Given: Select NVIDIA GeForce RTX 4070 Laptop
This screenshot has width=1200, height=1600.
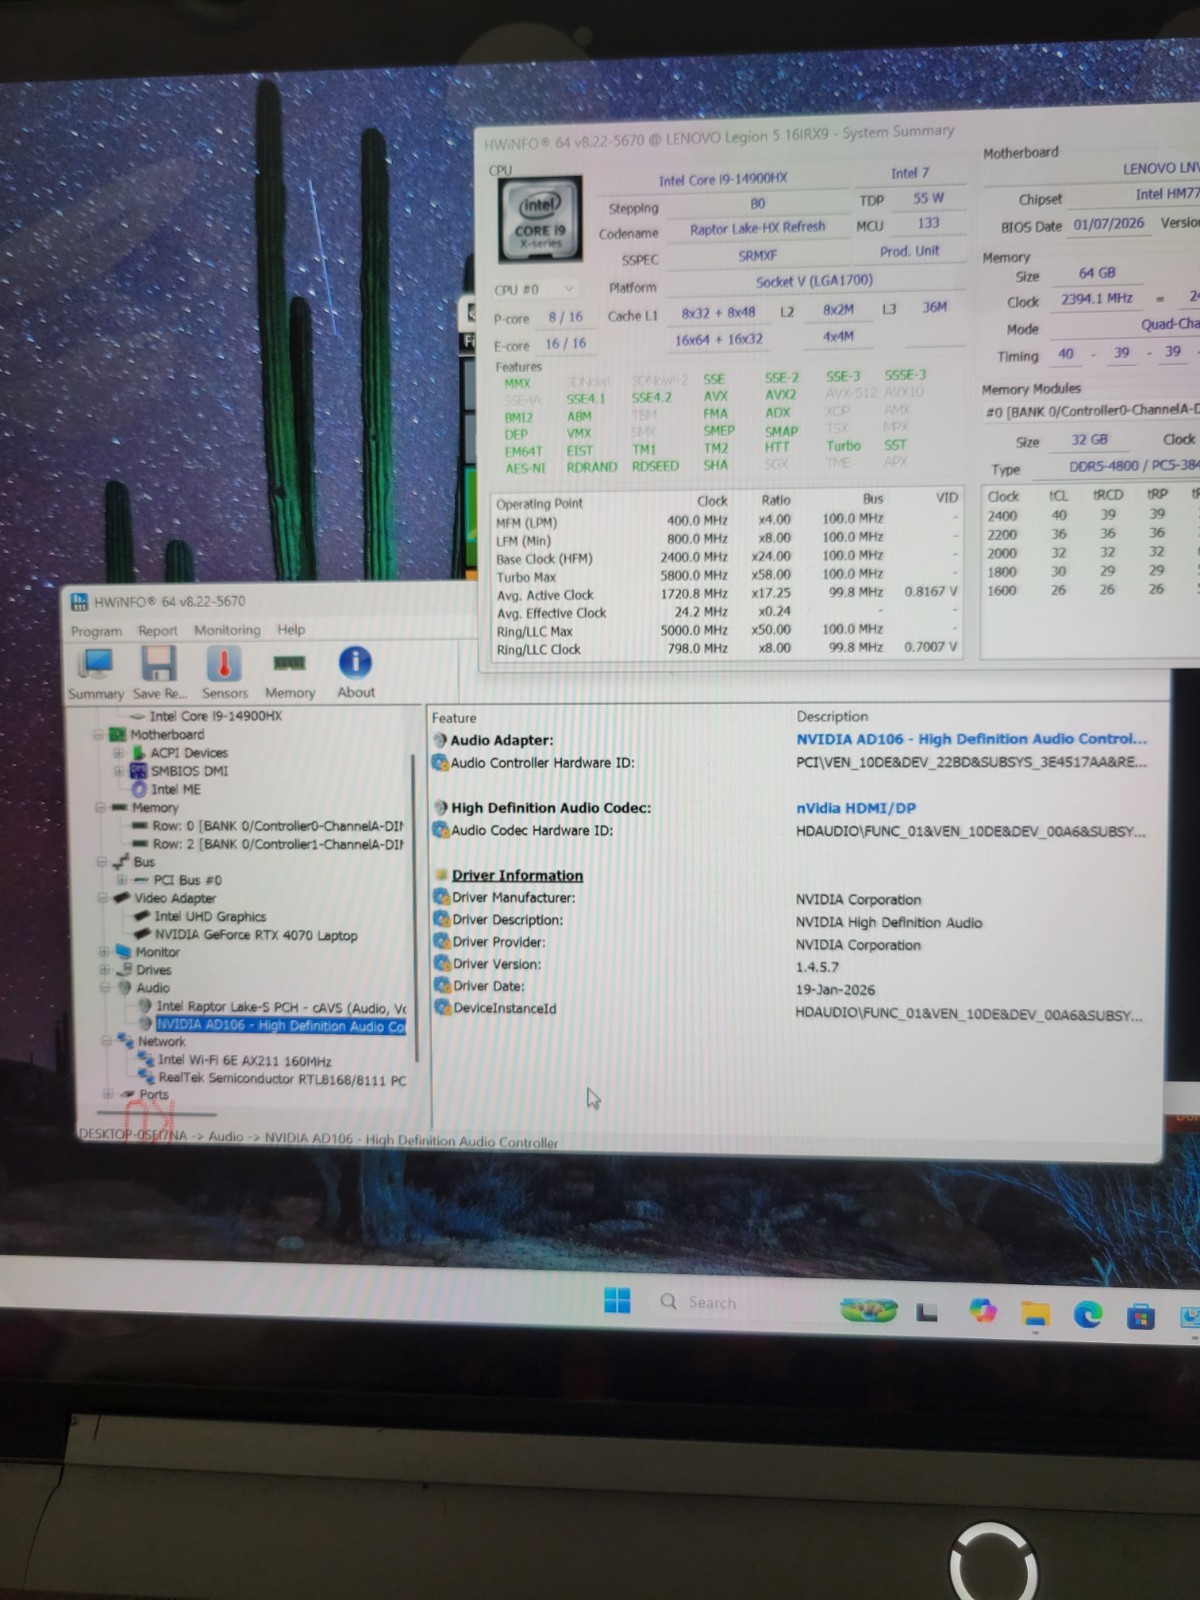Looking at the screenshot, I should [255, 935].
